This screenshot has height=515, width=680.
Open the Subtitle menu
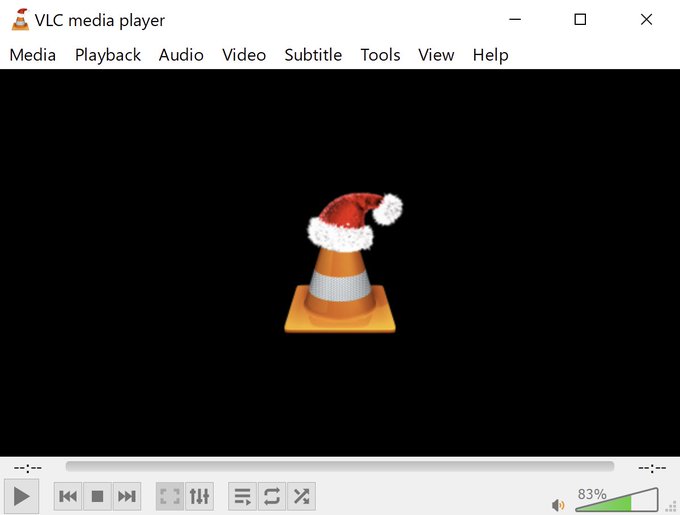(313, 55)
